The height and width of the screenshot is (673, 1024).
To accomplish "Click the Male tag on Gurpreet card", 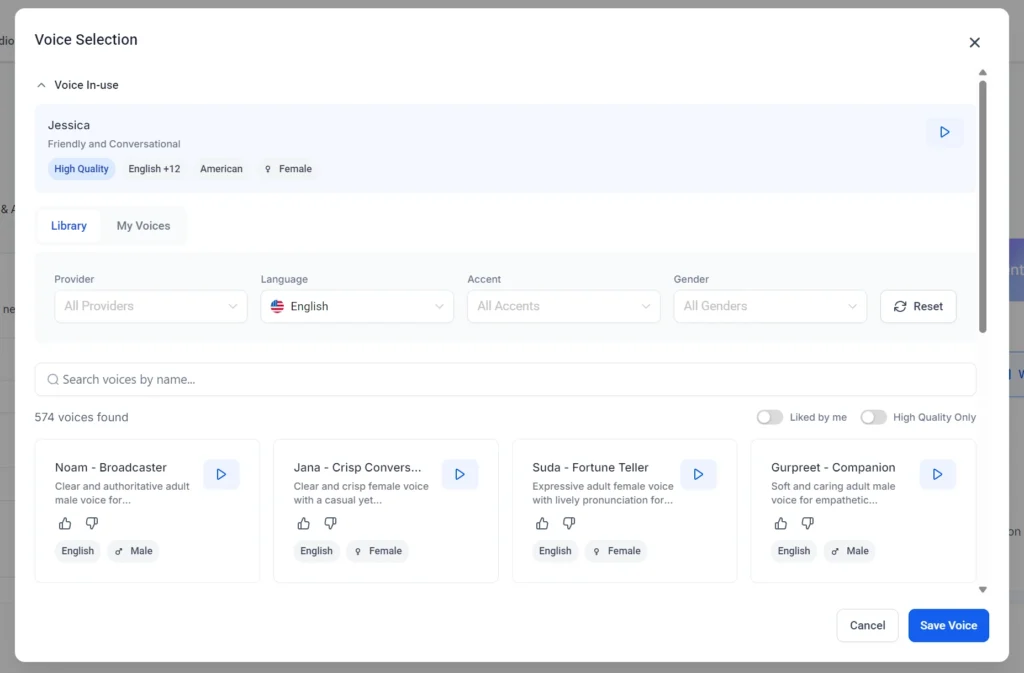I will pos(850,551).
